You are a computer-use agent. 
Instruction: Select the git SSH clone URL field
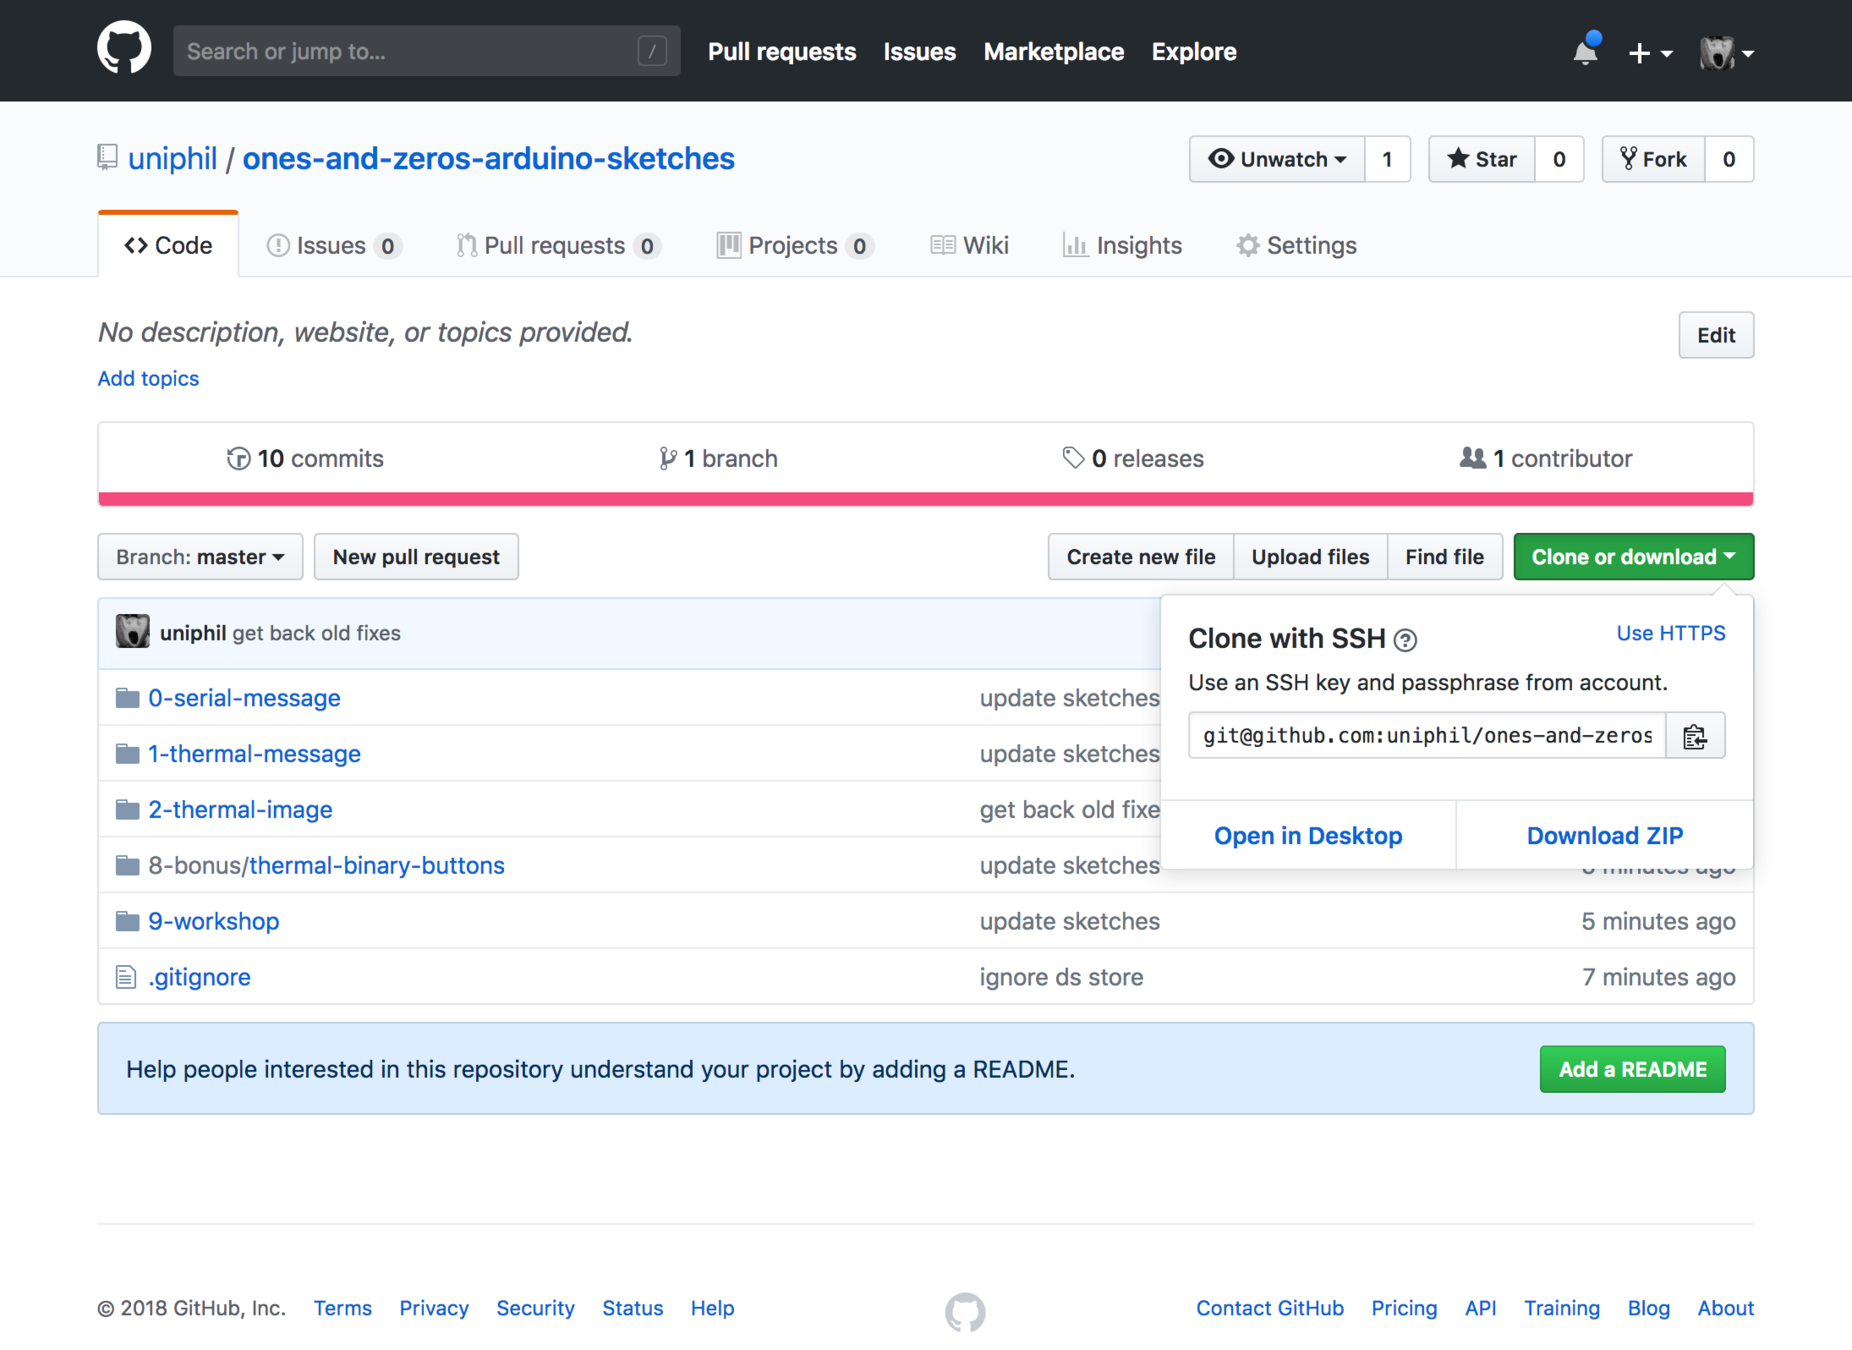[x=1427, y=736]
